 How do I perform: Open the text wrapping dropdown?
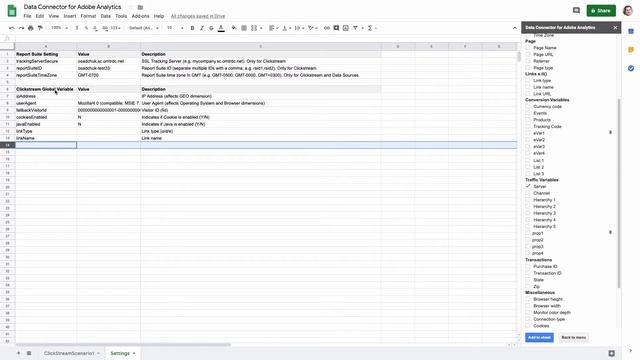tap(300, 28)
